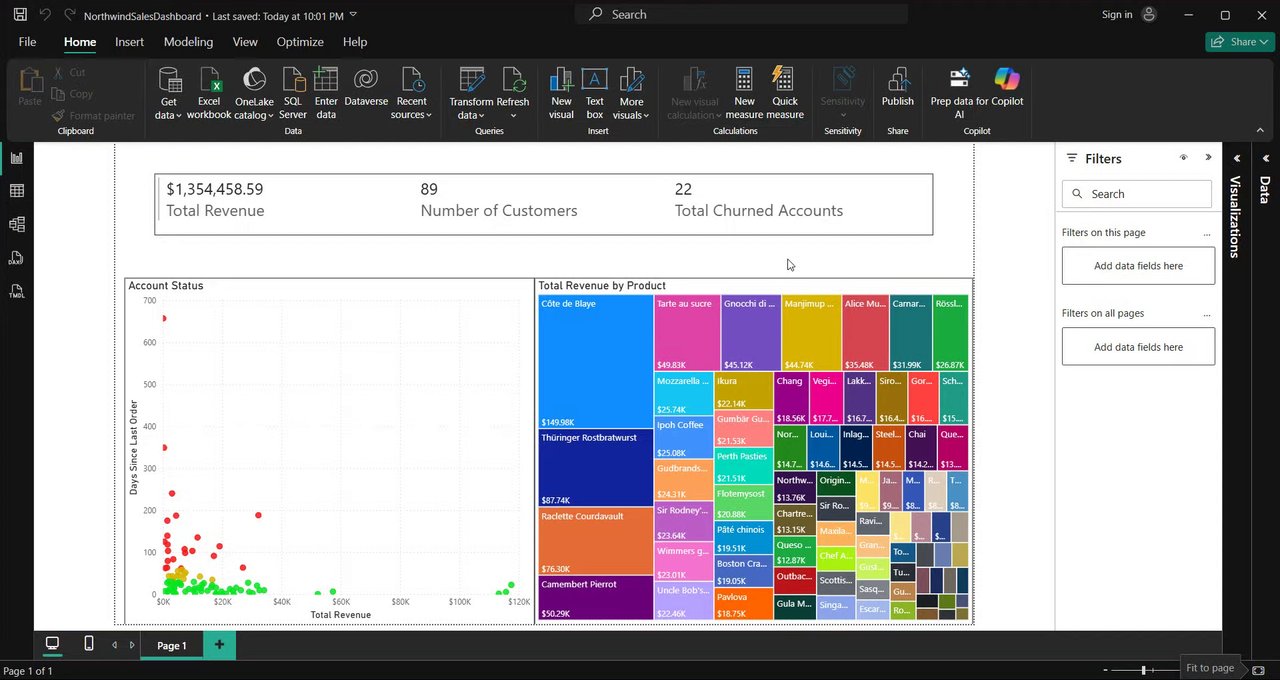Screen dimensions: 1280x680
Task: Expand the Visualizations pane
Action: pos(1236,158)
